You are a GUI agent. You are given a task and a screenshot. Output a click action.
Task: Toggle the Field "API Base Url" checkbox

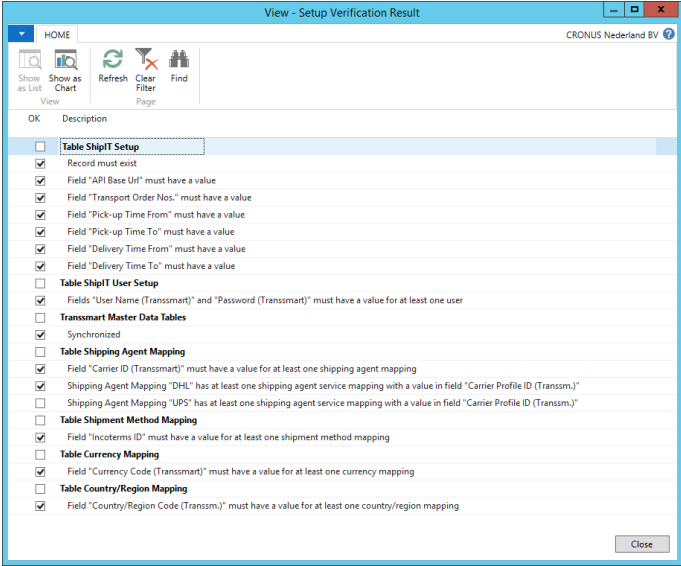coord(40,181)
